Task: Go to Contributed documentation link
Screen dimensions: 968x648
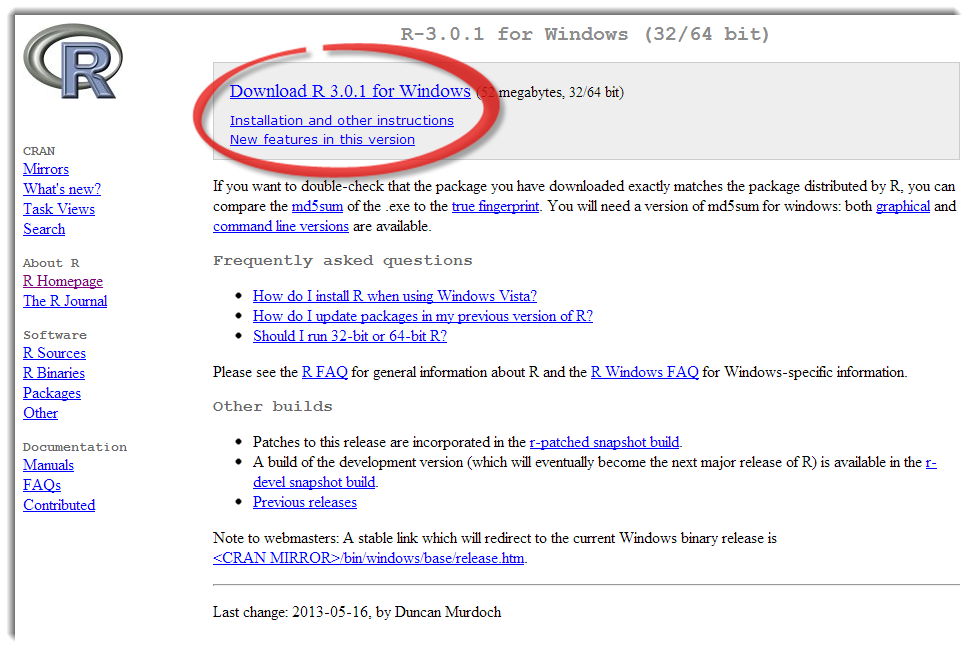Action: 59,505
